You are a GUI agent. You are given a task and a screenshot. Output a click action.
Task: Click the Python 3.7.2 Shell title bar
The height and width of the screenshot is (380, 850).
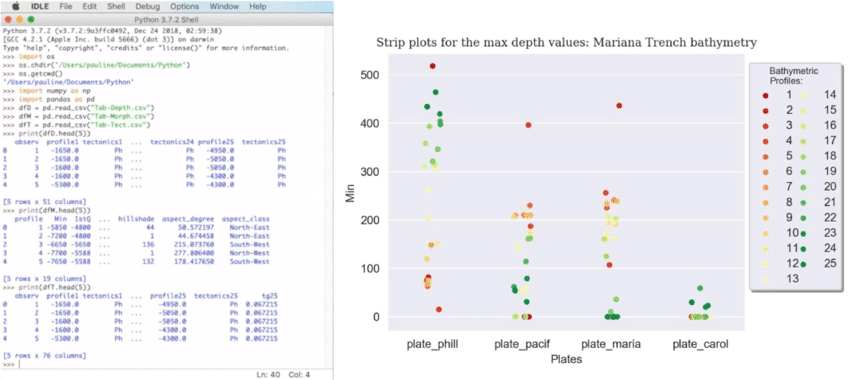click(x=167, y=20)
